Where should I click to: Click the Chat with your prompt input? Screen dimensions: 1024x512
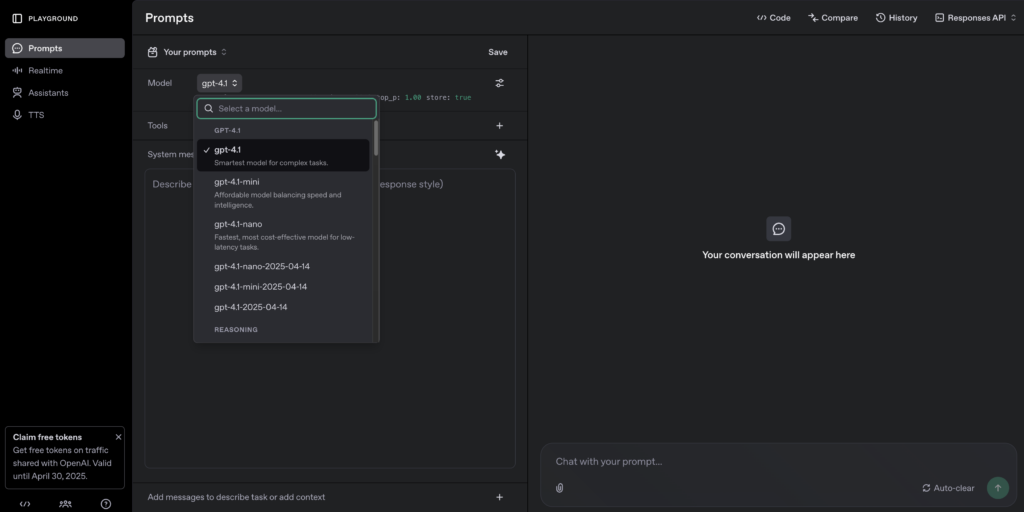click(x=778, y=462)
